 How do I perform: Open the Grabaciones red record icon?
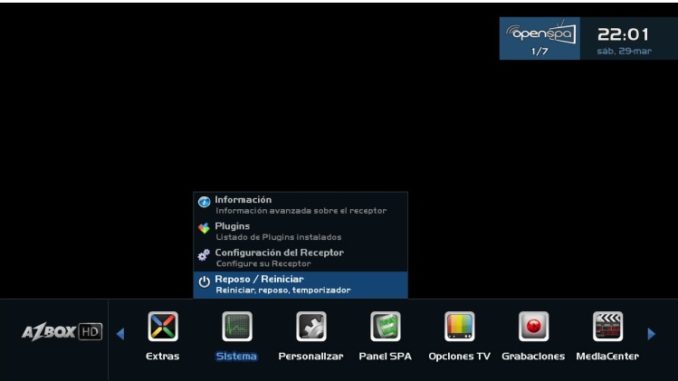[x=534, y=327]
